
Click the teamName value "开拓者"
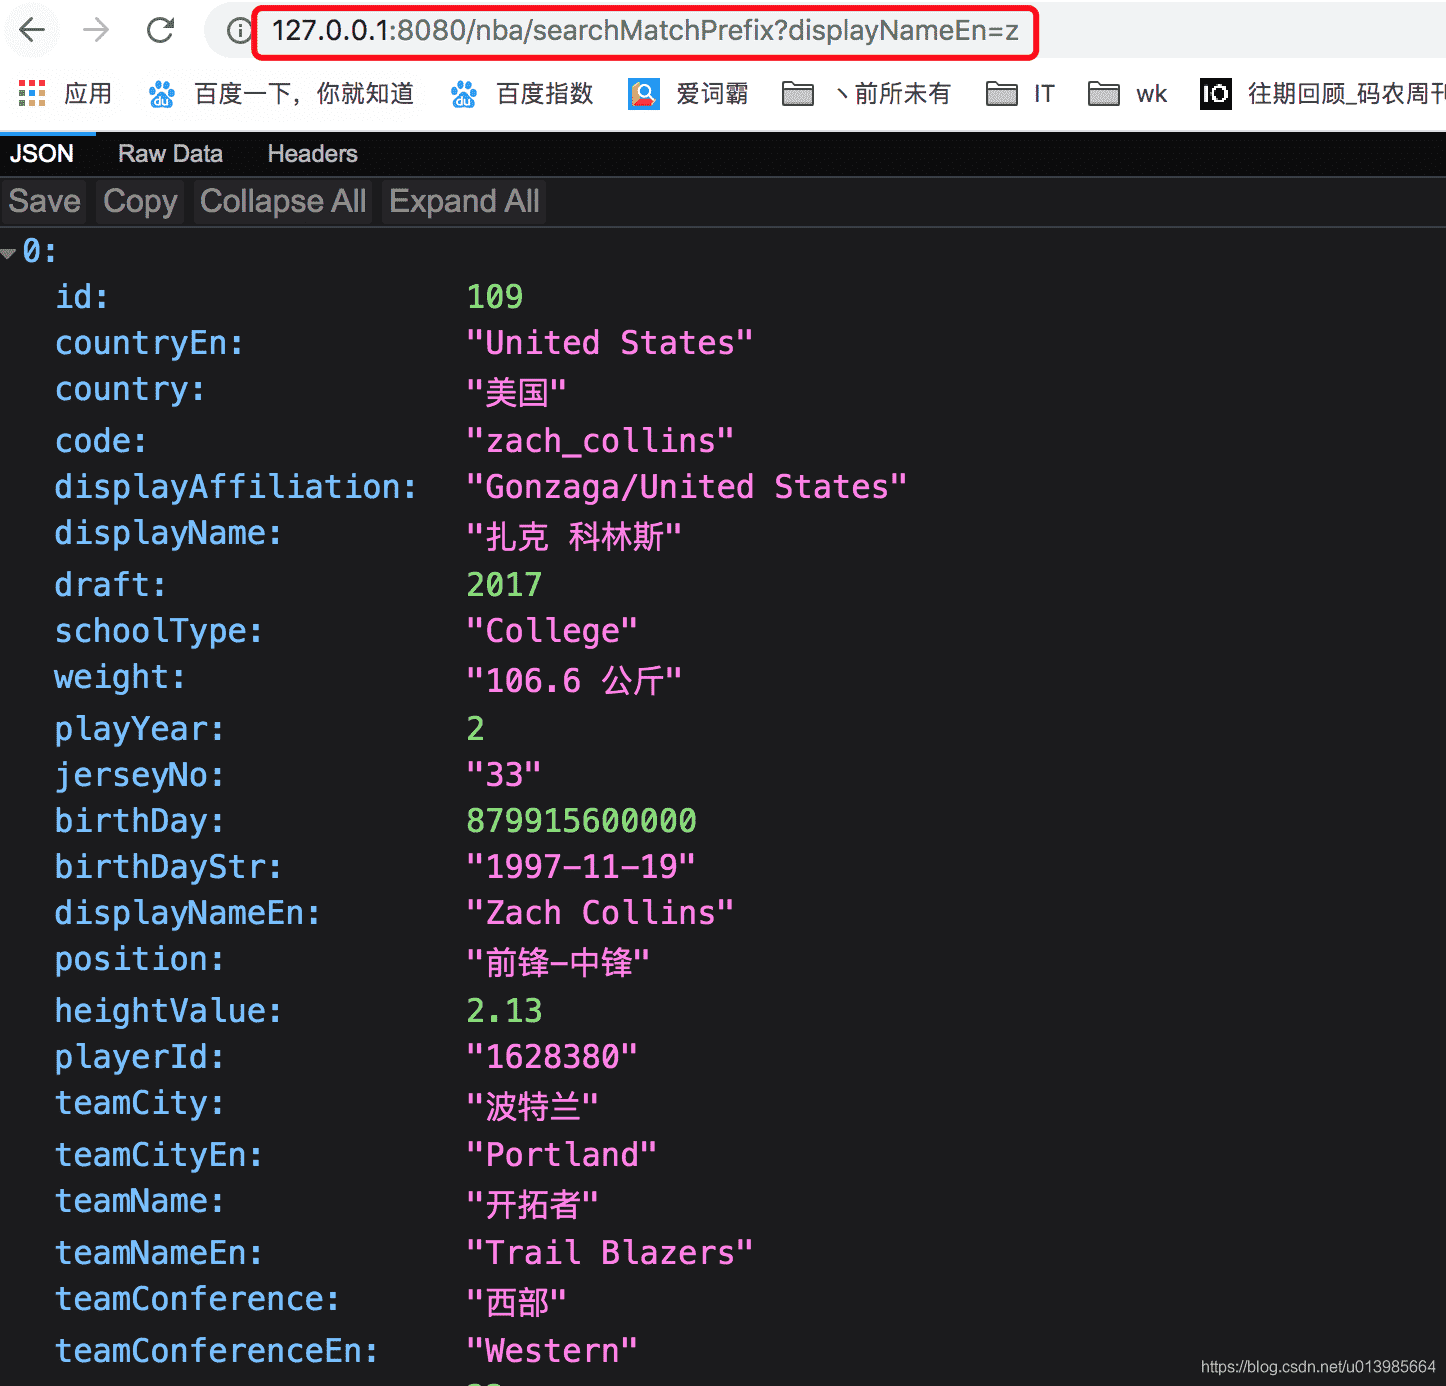coord(532,1204)
